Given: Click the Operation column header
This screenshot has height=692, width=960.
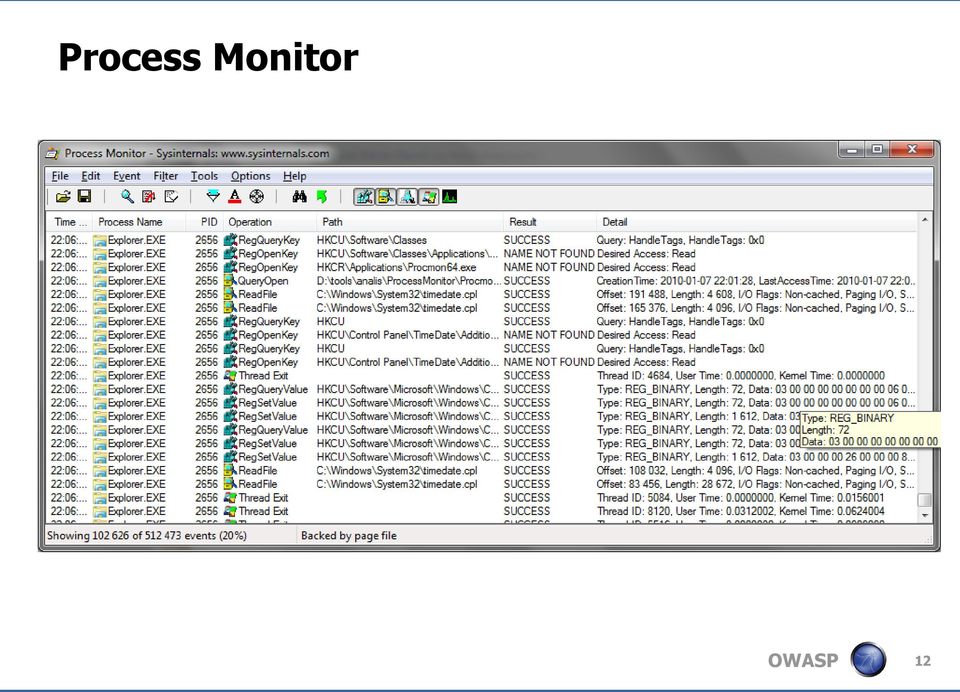Looking at the screenshot, I should (269, 222).
